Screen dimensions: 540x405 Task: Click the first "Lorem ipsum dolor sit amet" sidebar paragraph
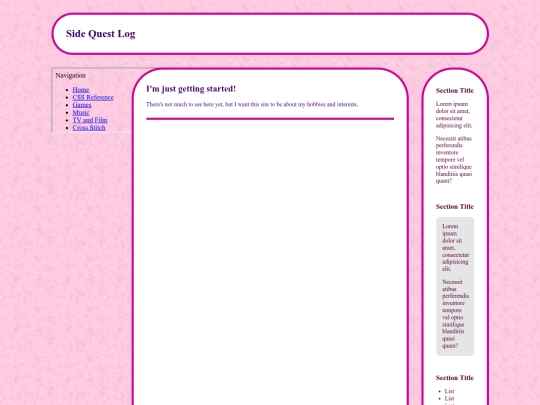point(454,115)
